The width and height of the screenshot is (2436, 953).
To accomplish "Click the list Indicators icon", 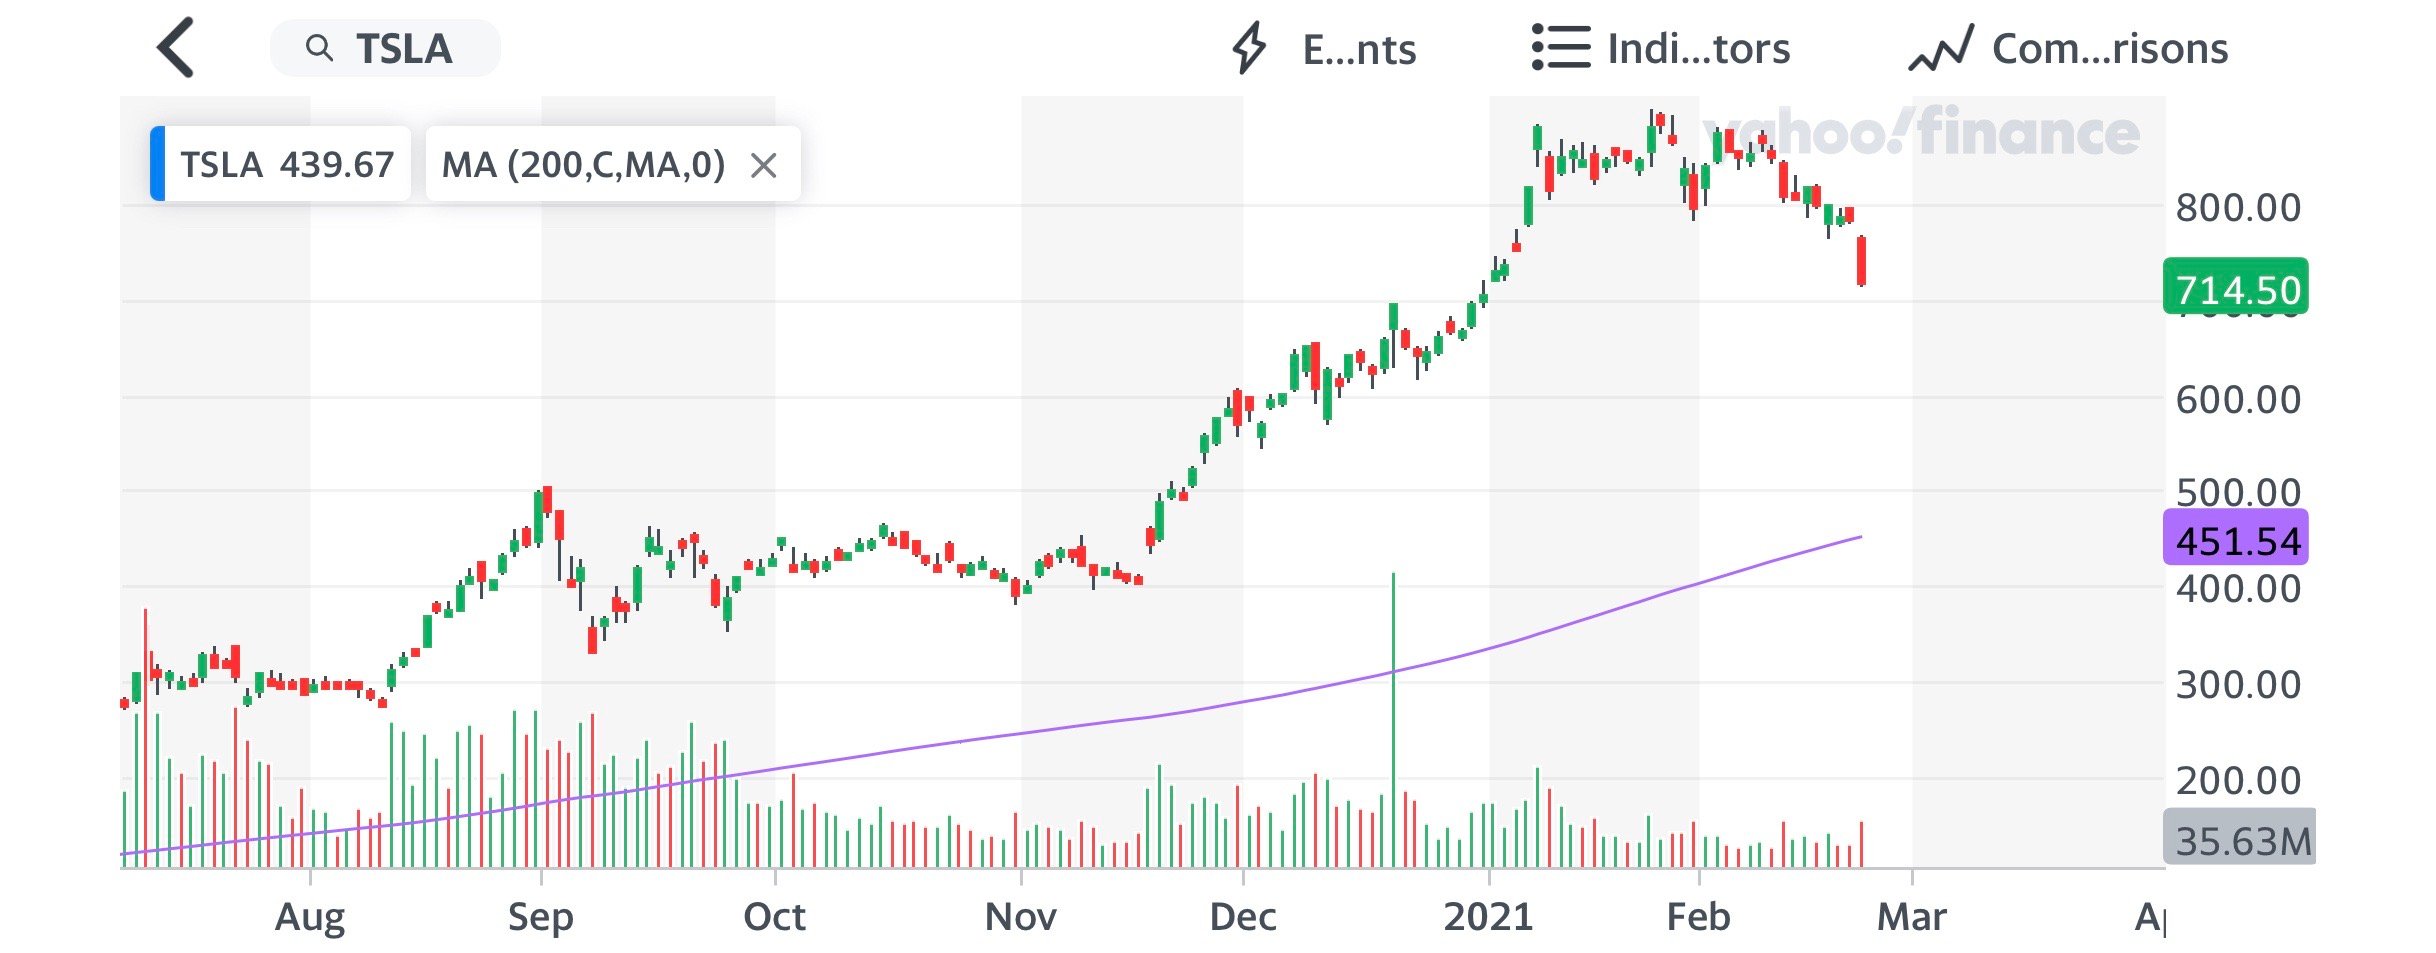I will coord(1560,48).
